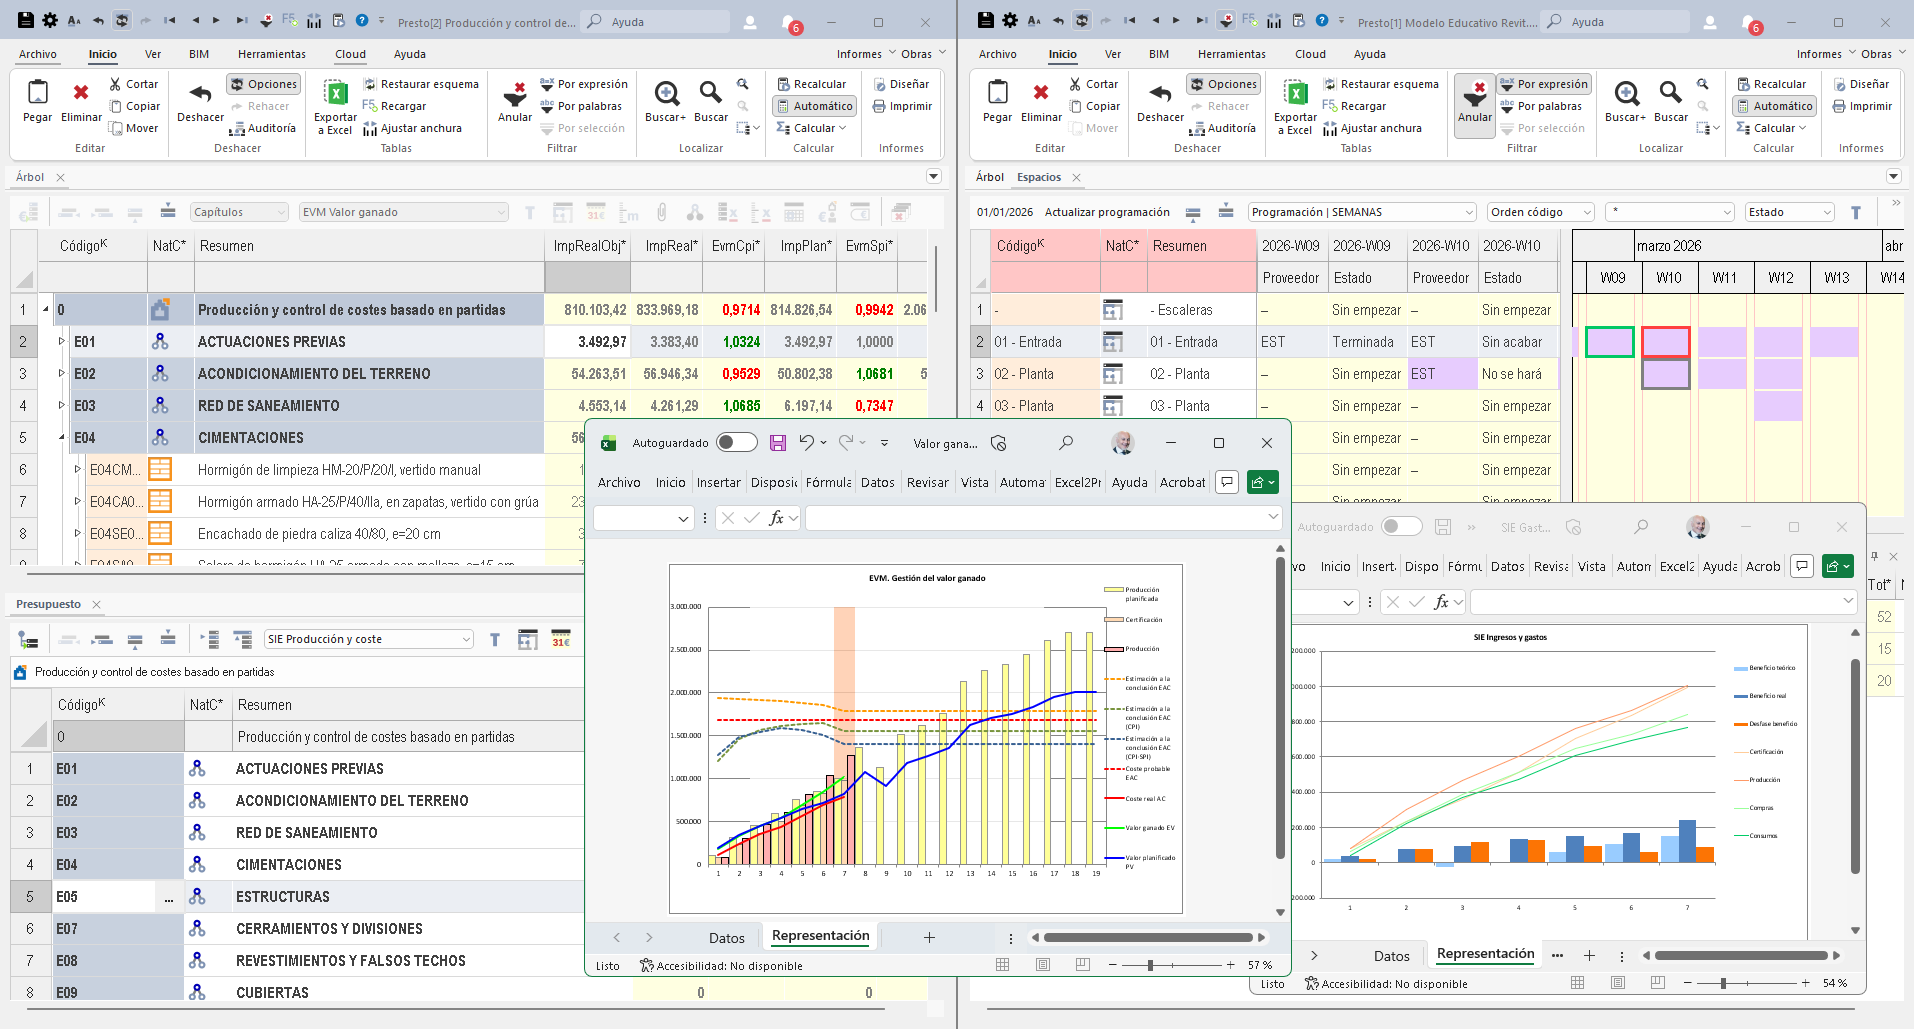Click Recargar in left Presto window
The width and height of the screenshot is (1914, 1029).
394,106
